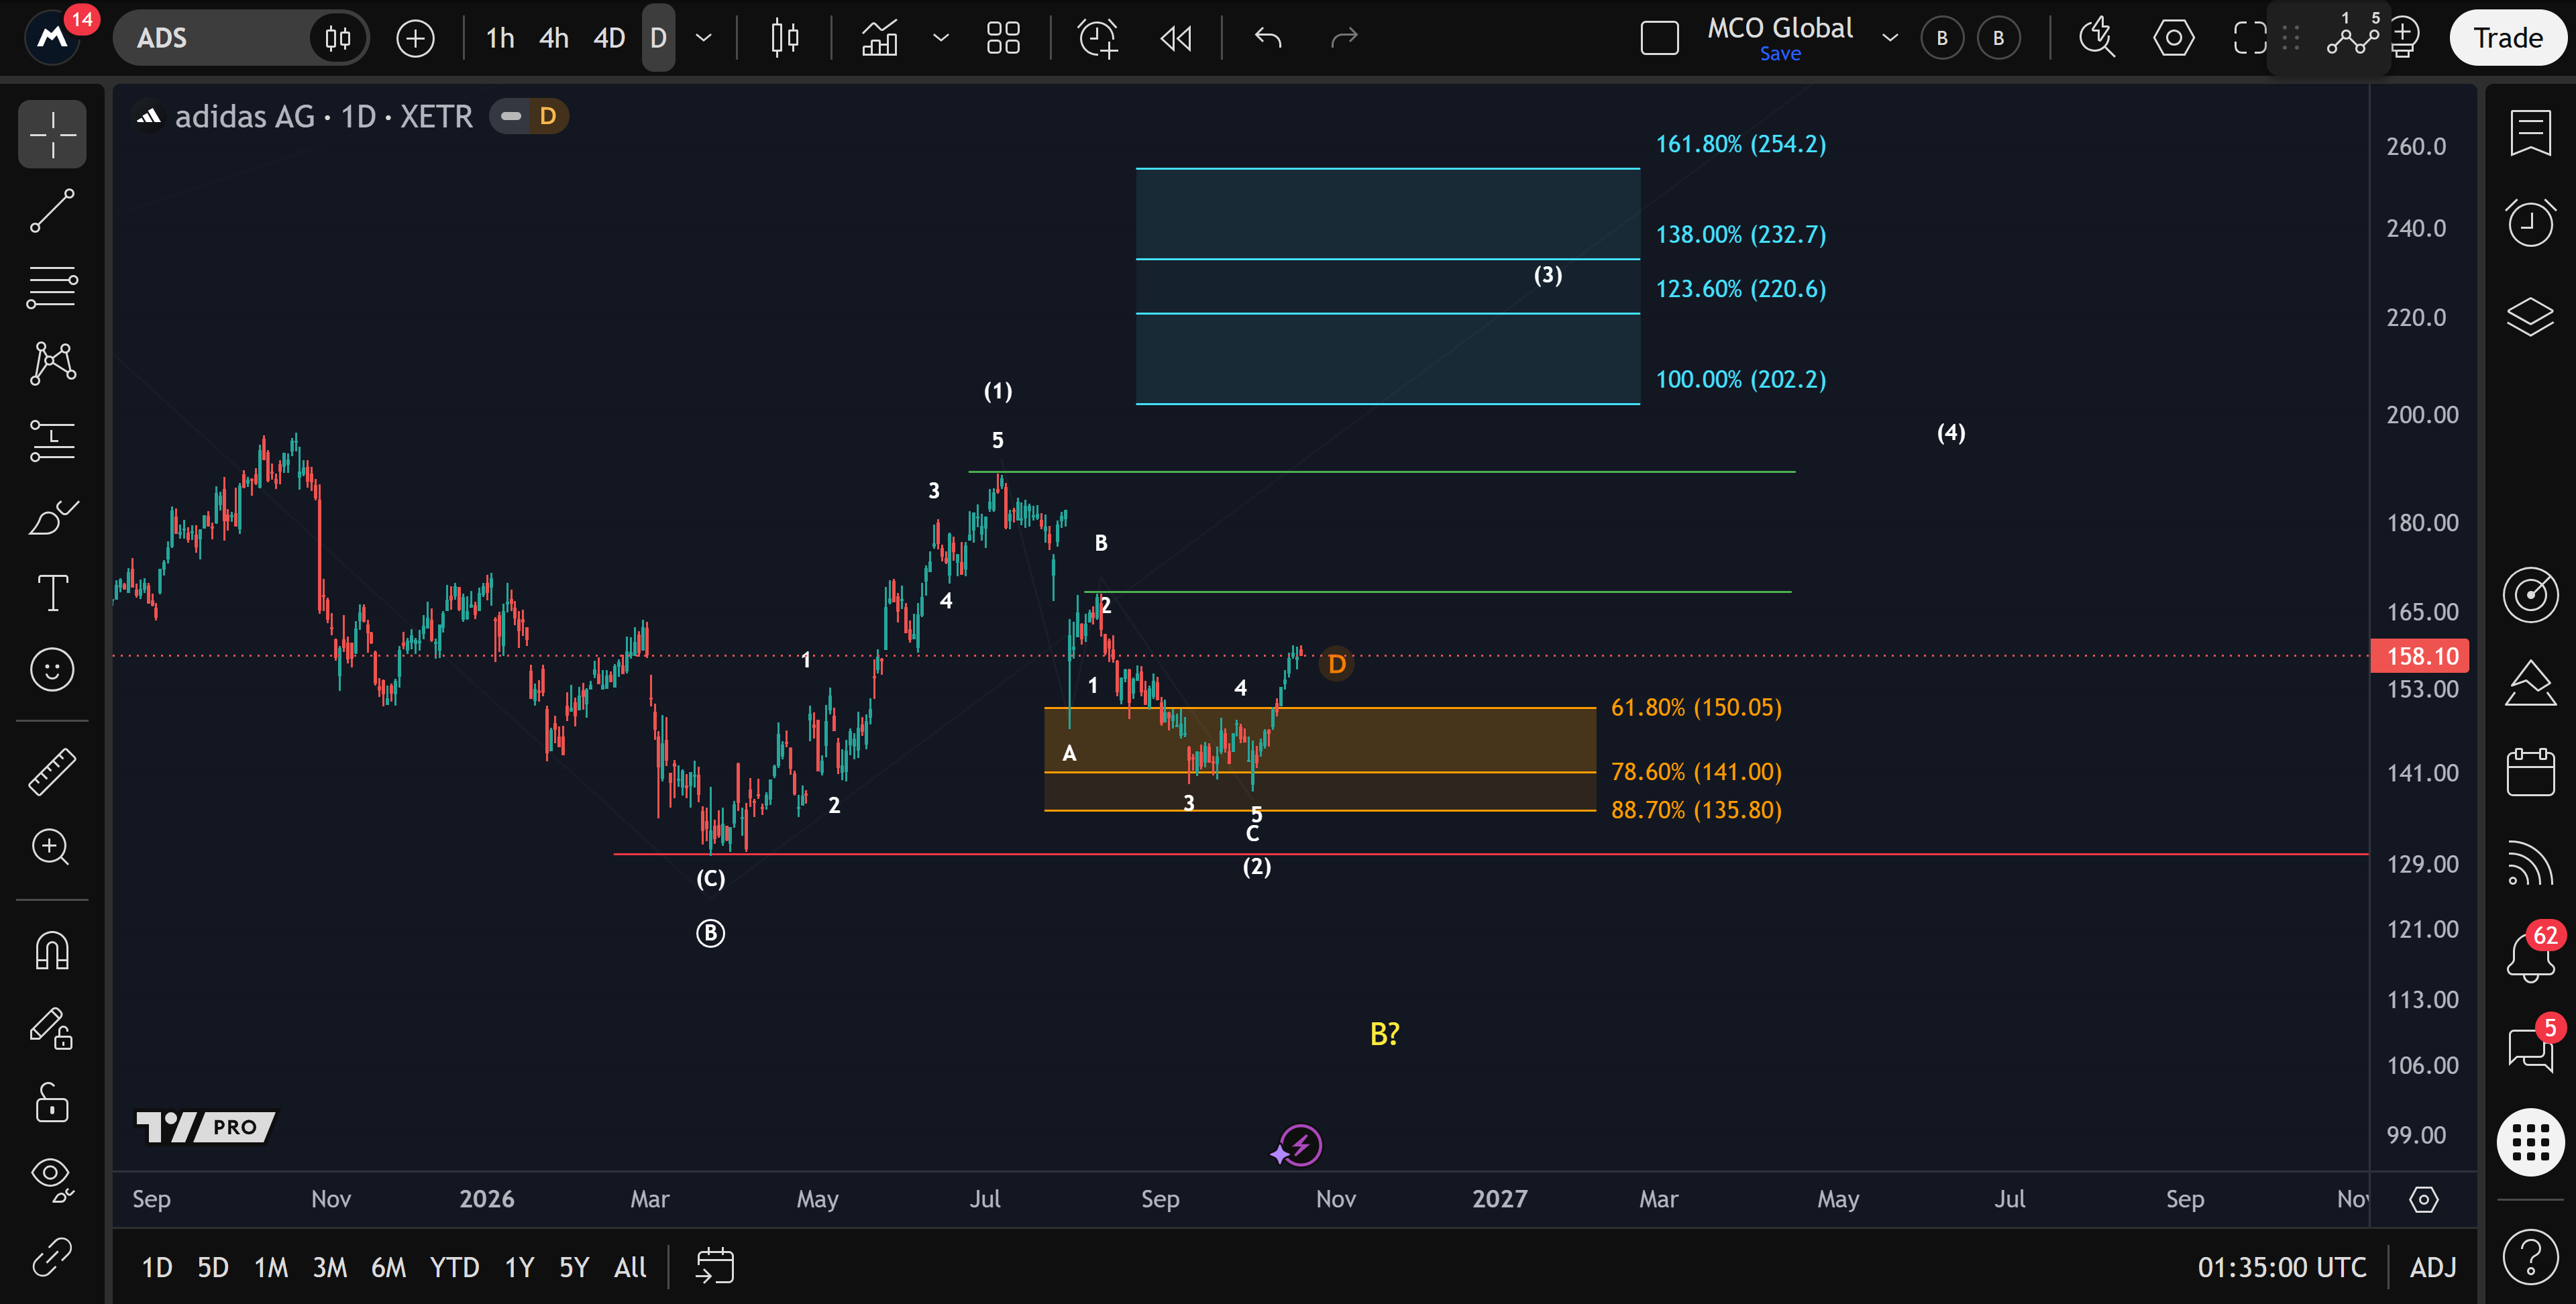This screenshot has height=1304, width=2576.
Task: Enter fullscreen mode
Action: pyautogui.click(x=2250, y=38)
